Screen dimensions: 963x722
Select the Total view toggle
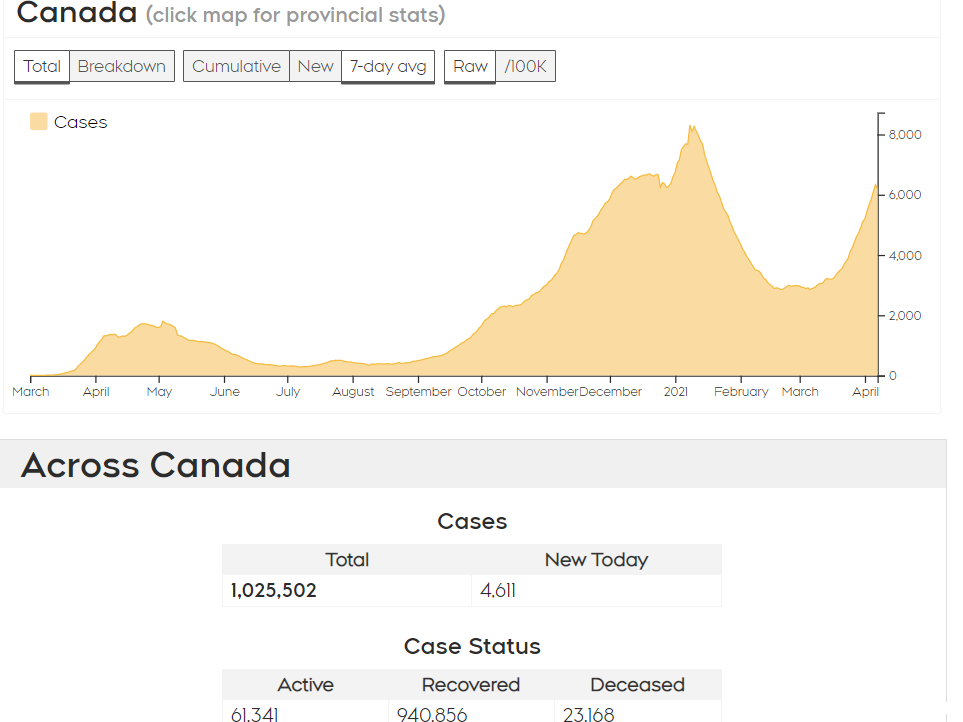click(x=42, y=66)
